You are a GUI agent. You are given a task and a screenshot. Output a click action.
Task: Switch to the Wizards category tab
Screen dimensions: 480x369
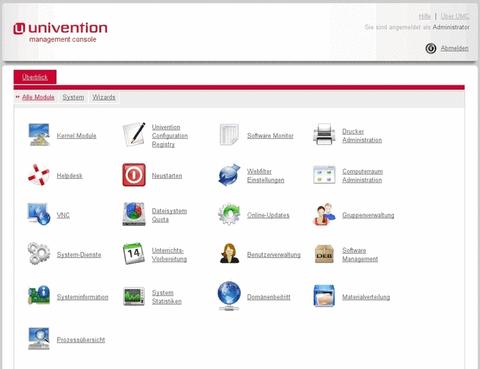coord(104,97)
